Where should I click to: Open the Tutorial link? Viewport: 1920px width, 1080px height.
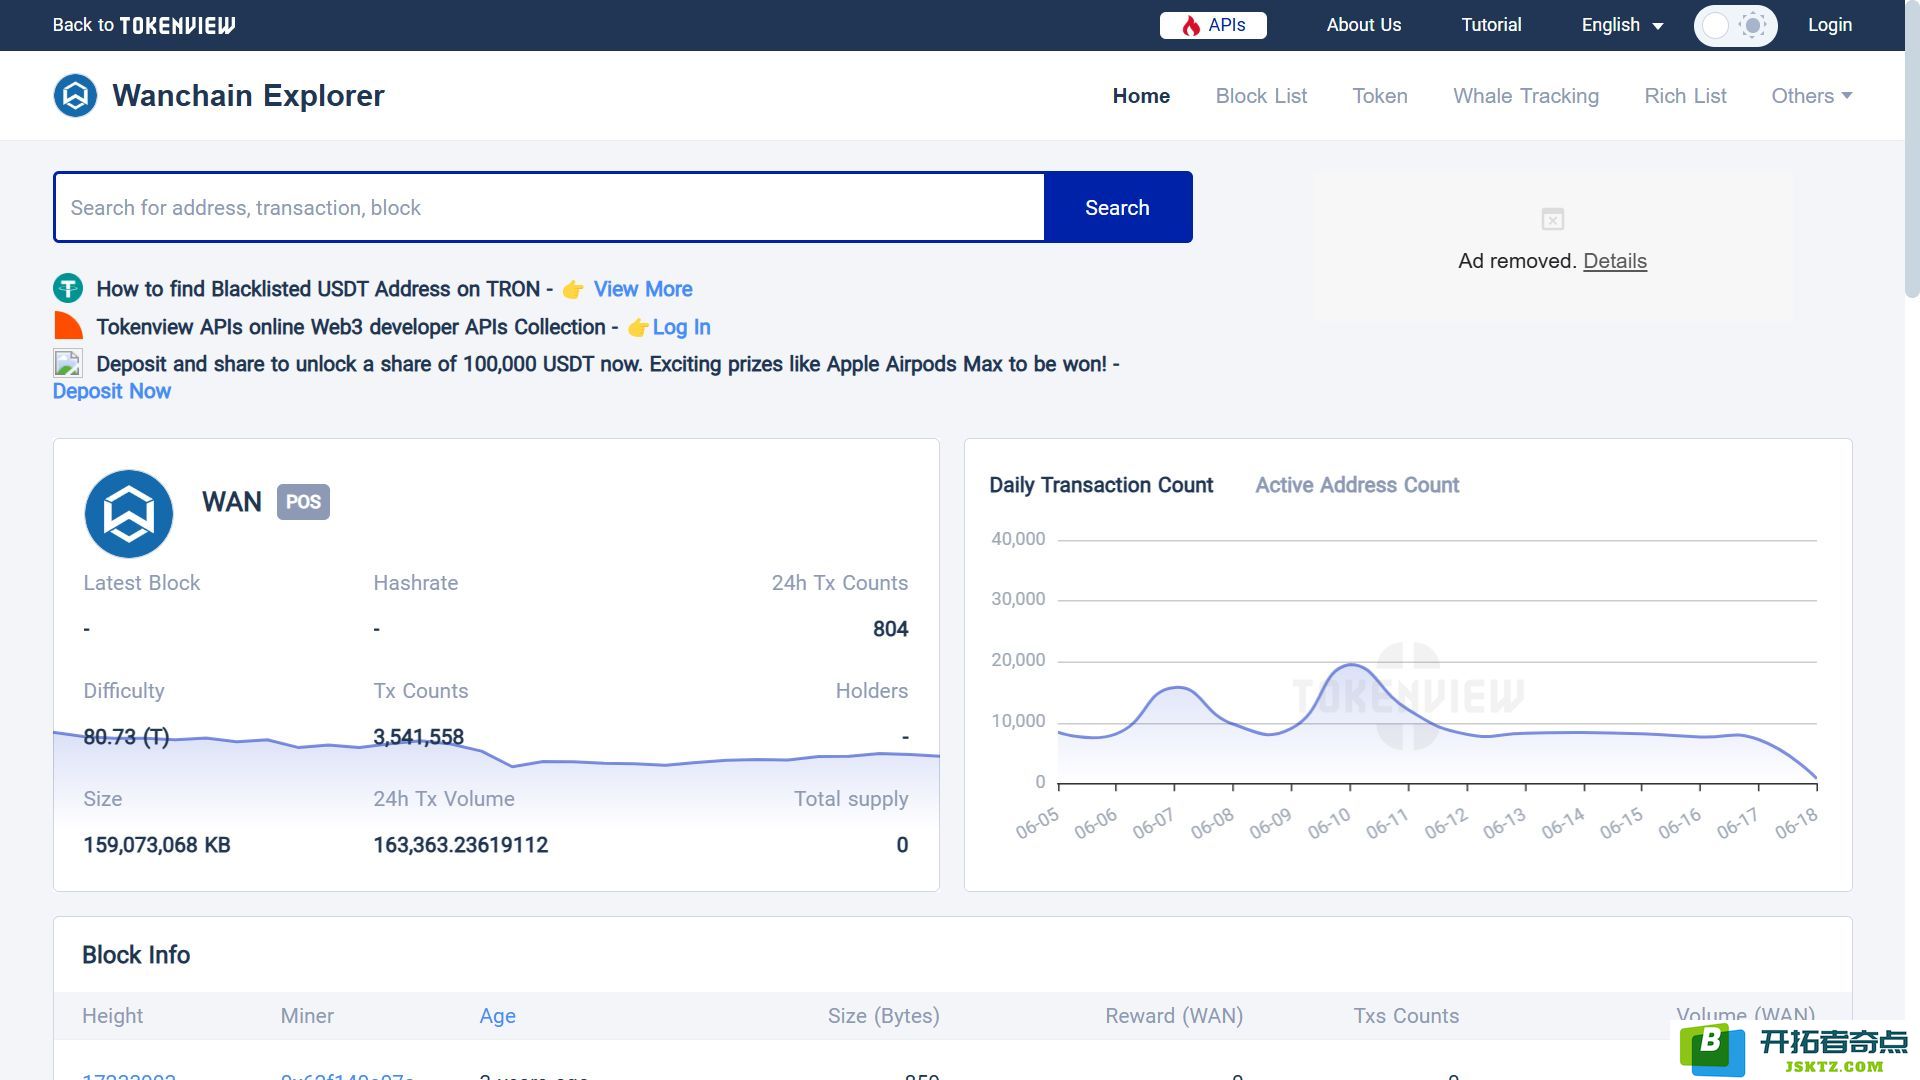point(1491,25)
